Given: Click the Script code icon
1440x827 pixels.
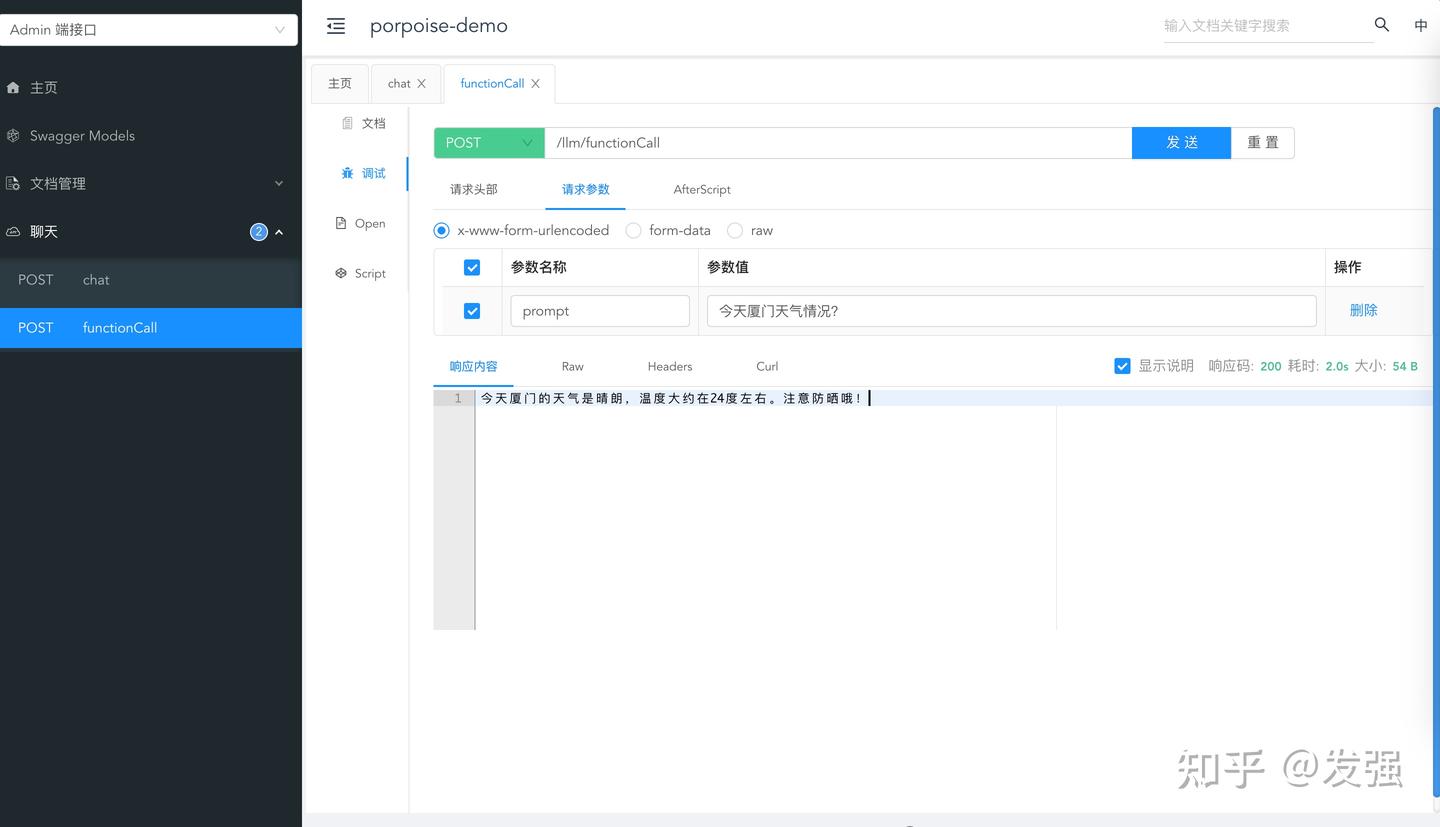Looking at the screenshot, I should [341, 273].
